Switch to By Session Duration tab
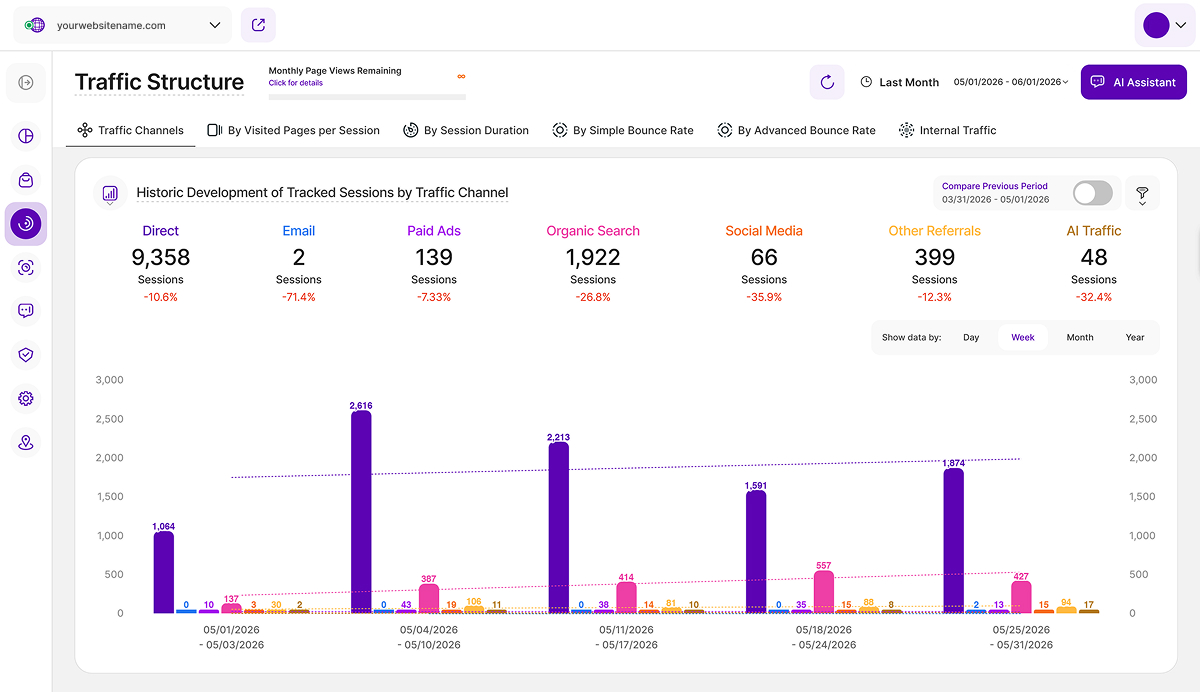Image resolution: width=1200 pixels, height=692 pixels. pyautogui.click(x=466, y=130)
